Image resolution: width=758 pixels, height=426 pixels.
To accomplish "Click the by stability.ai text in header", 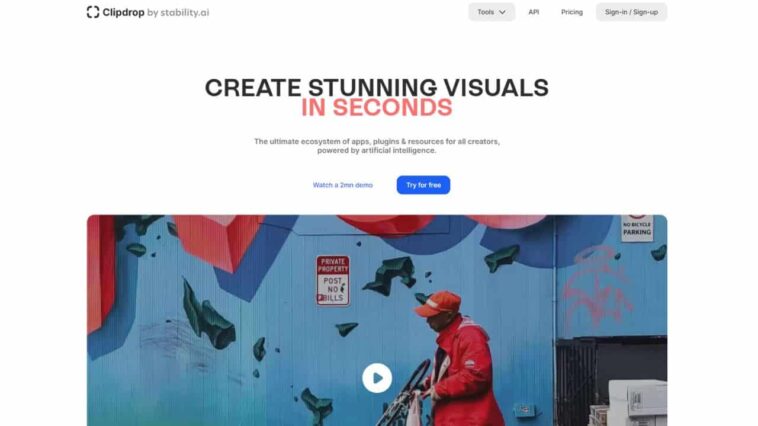I will 178,13.
